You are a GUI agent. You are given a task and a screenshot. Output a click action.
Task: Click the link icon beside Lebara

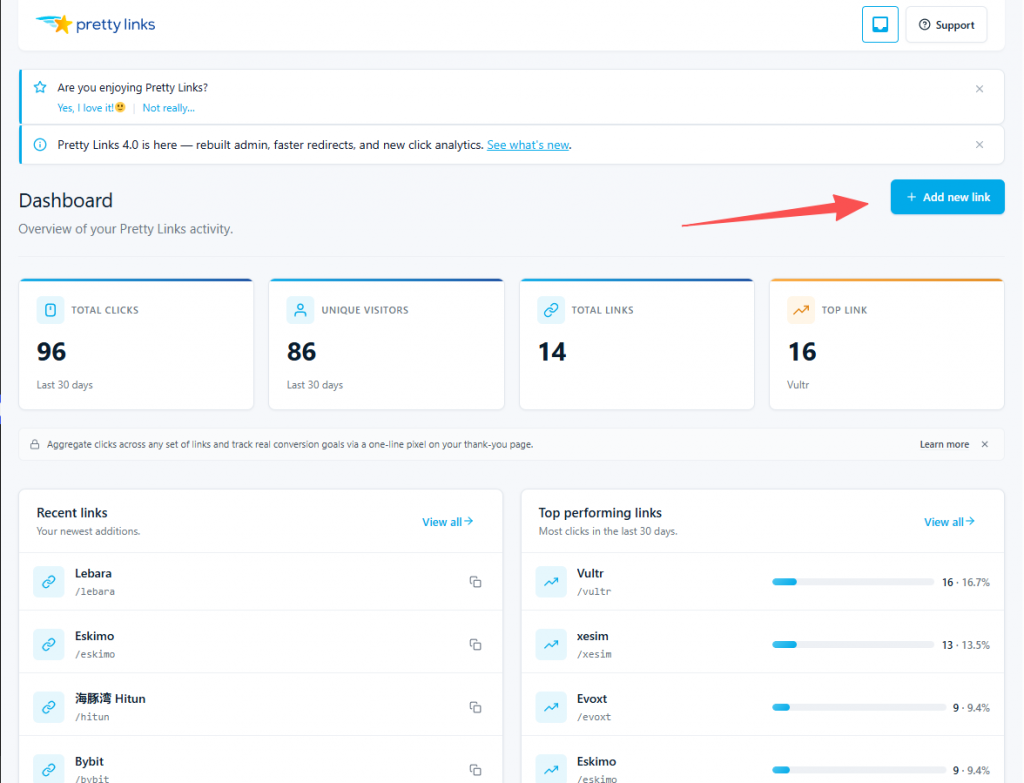pos(49,582)
